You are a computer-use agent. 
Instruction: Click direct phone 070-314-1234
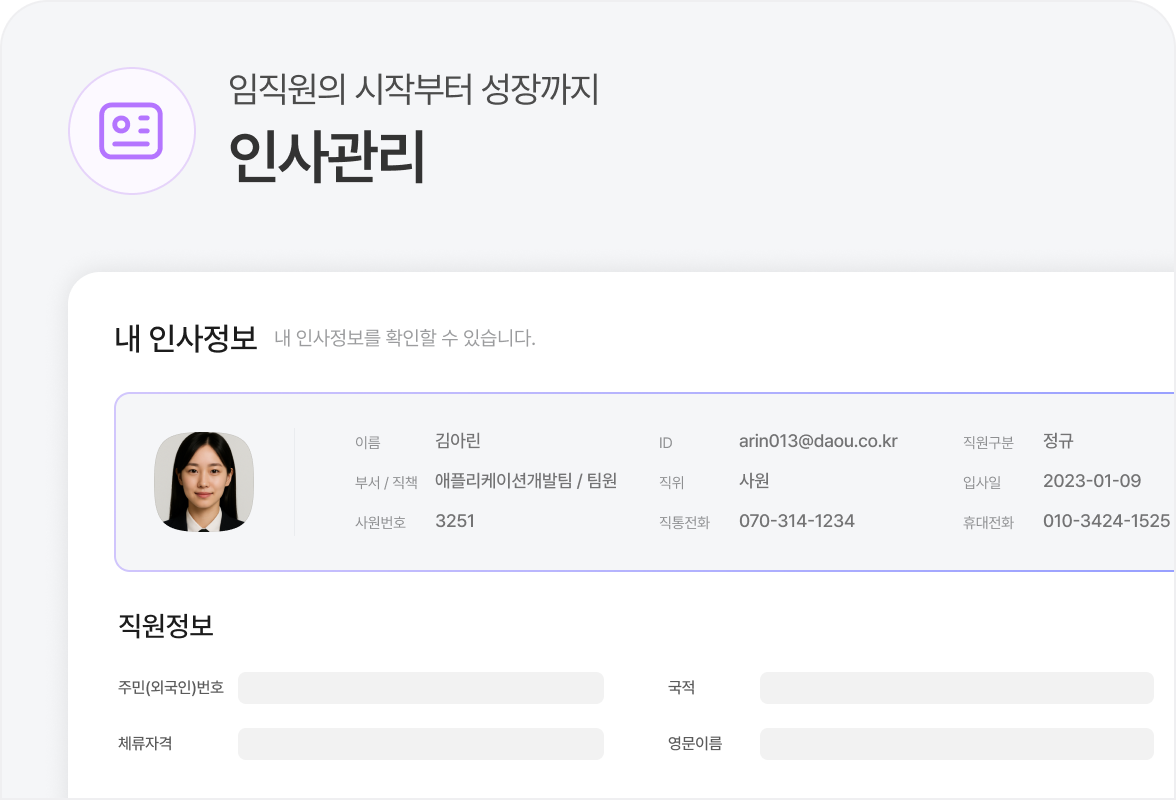pyautogui.click(x=796, y=521)
